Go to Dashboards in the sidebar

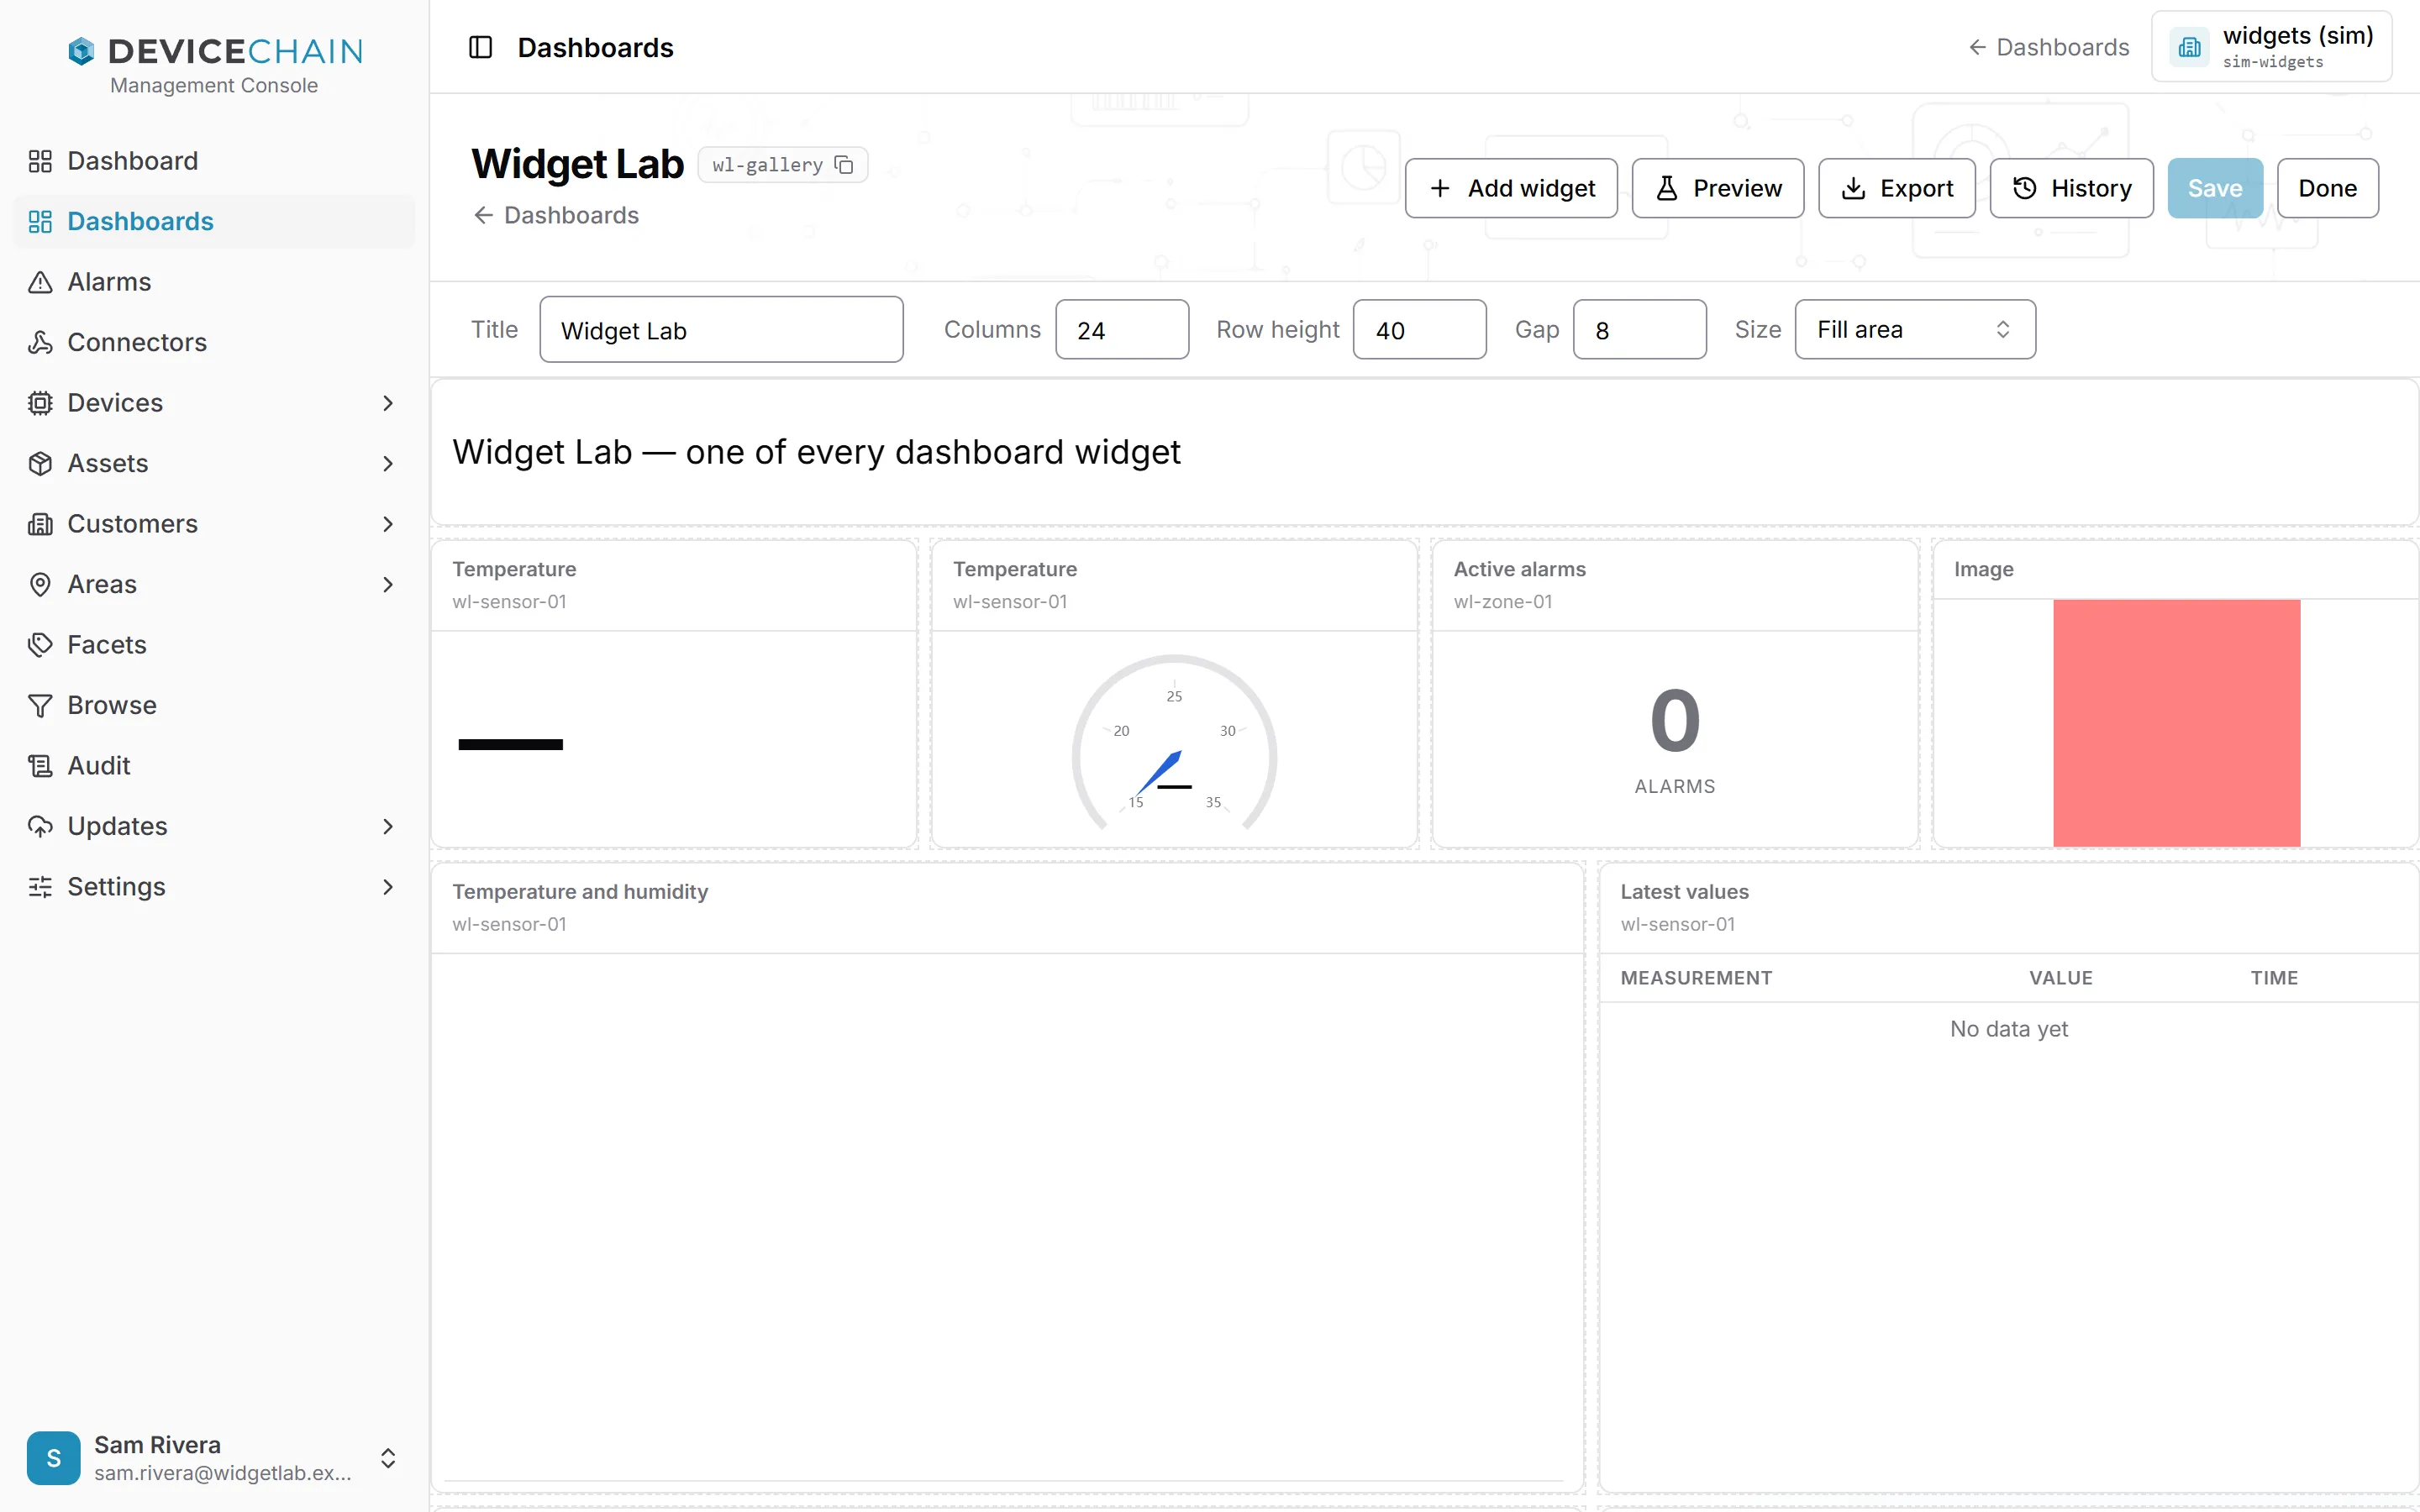point(214,221)
